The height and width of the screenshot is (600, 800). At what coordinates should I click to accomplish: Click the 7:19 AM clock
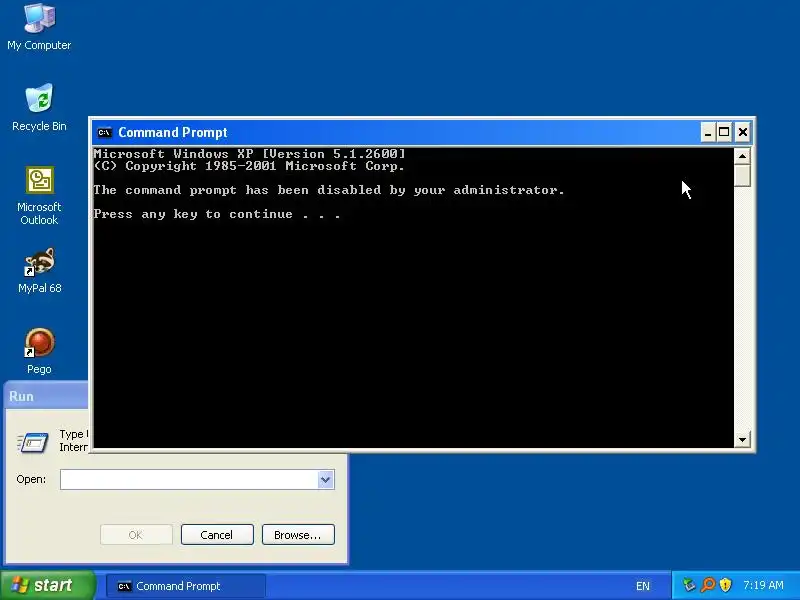pos(763,585)
